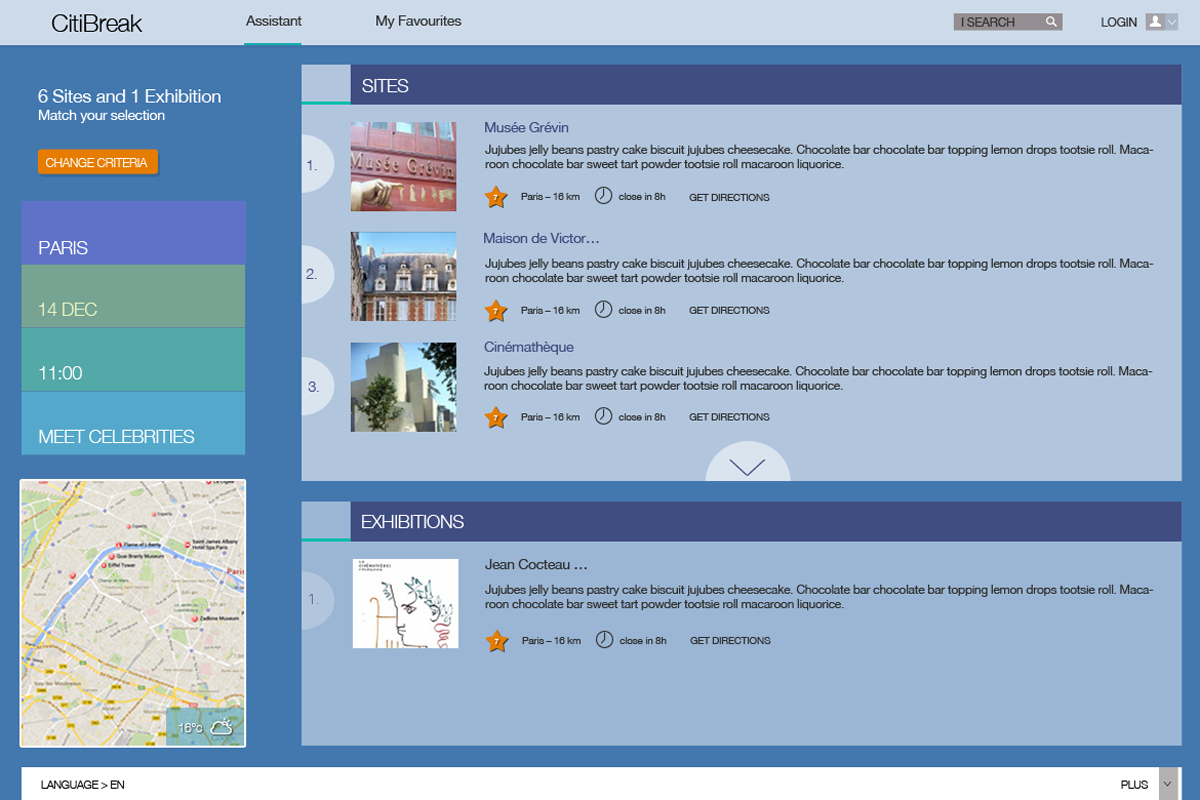Expand the PLUS footer dropdown arrow
Viewport: 1200px width, 800px height.
[1167, 784]
